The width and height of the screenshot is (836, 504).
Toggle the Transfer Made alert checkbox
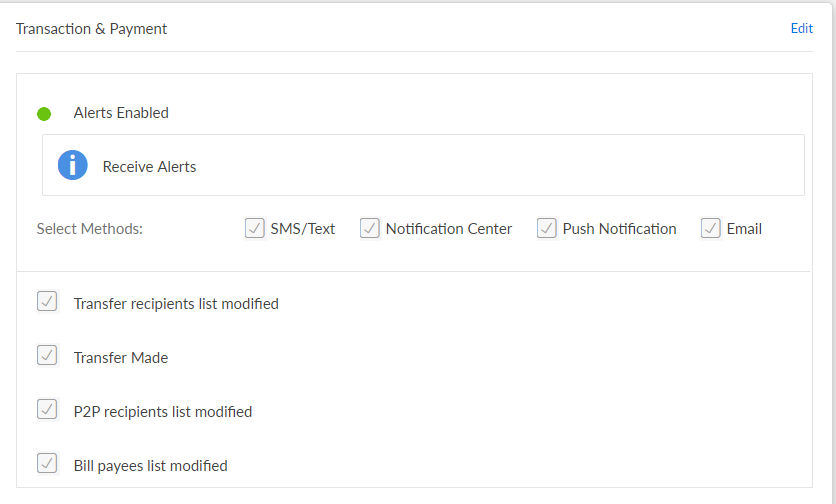47,355
